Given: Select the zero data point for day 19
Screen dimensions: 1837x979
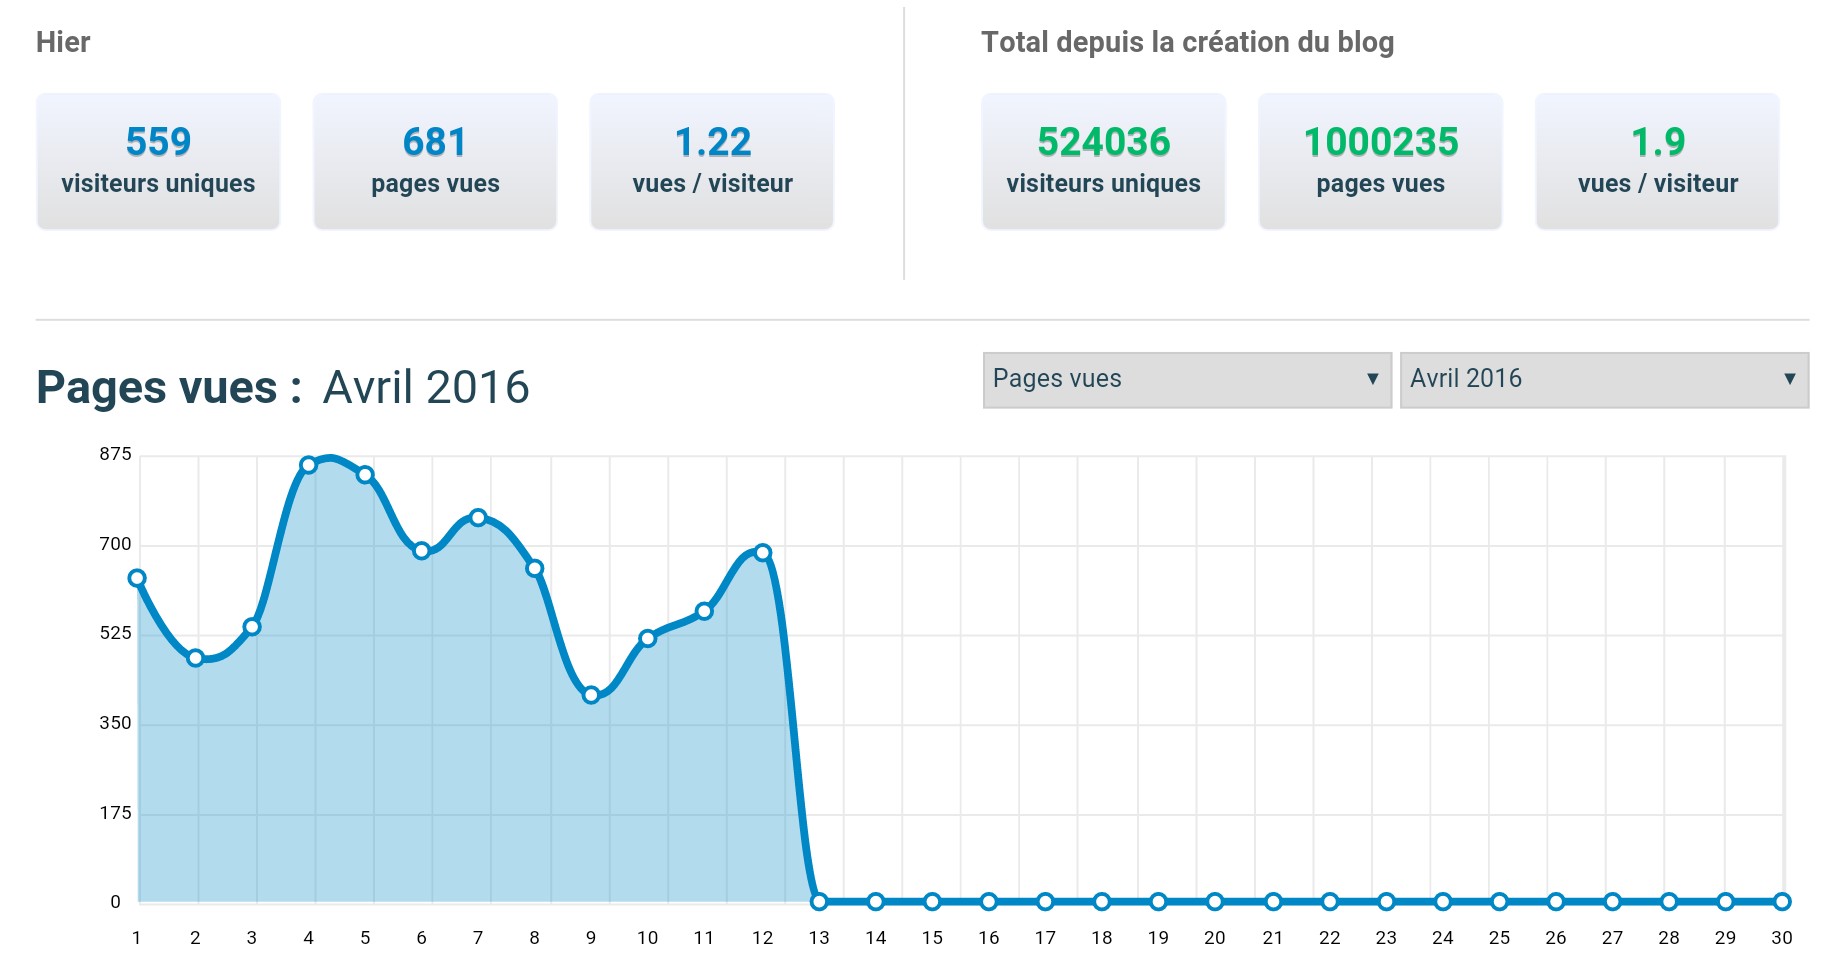Looking at the screenshot, I should coord(1158,902).
